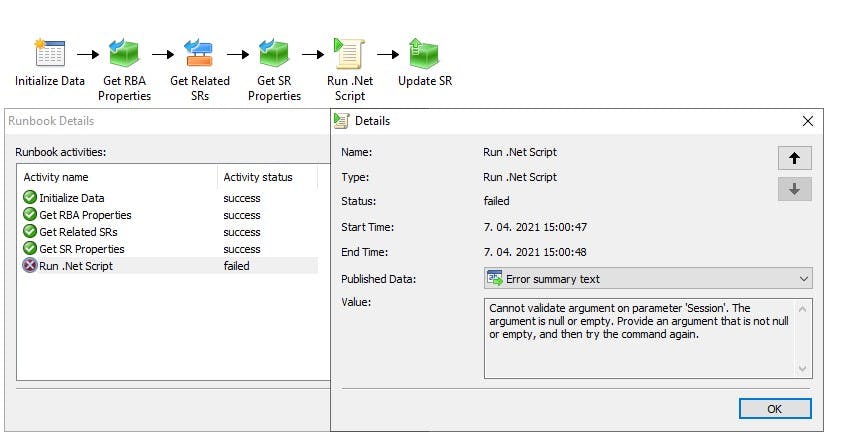
Task: Select the Get SR Properties activity icon
Action: tap(274, 53)
